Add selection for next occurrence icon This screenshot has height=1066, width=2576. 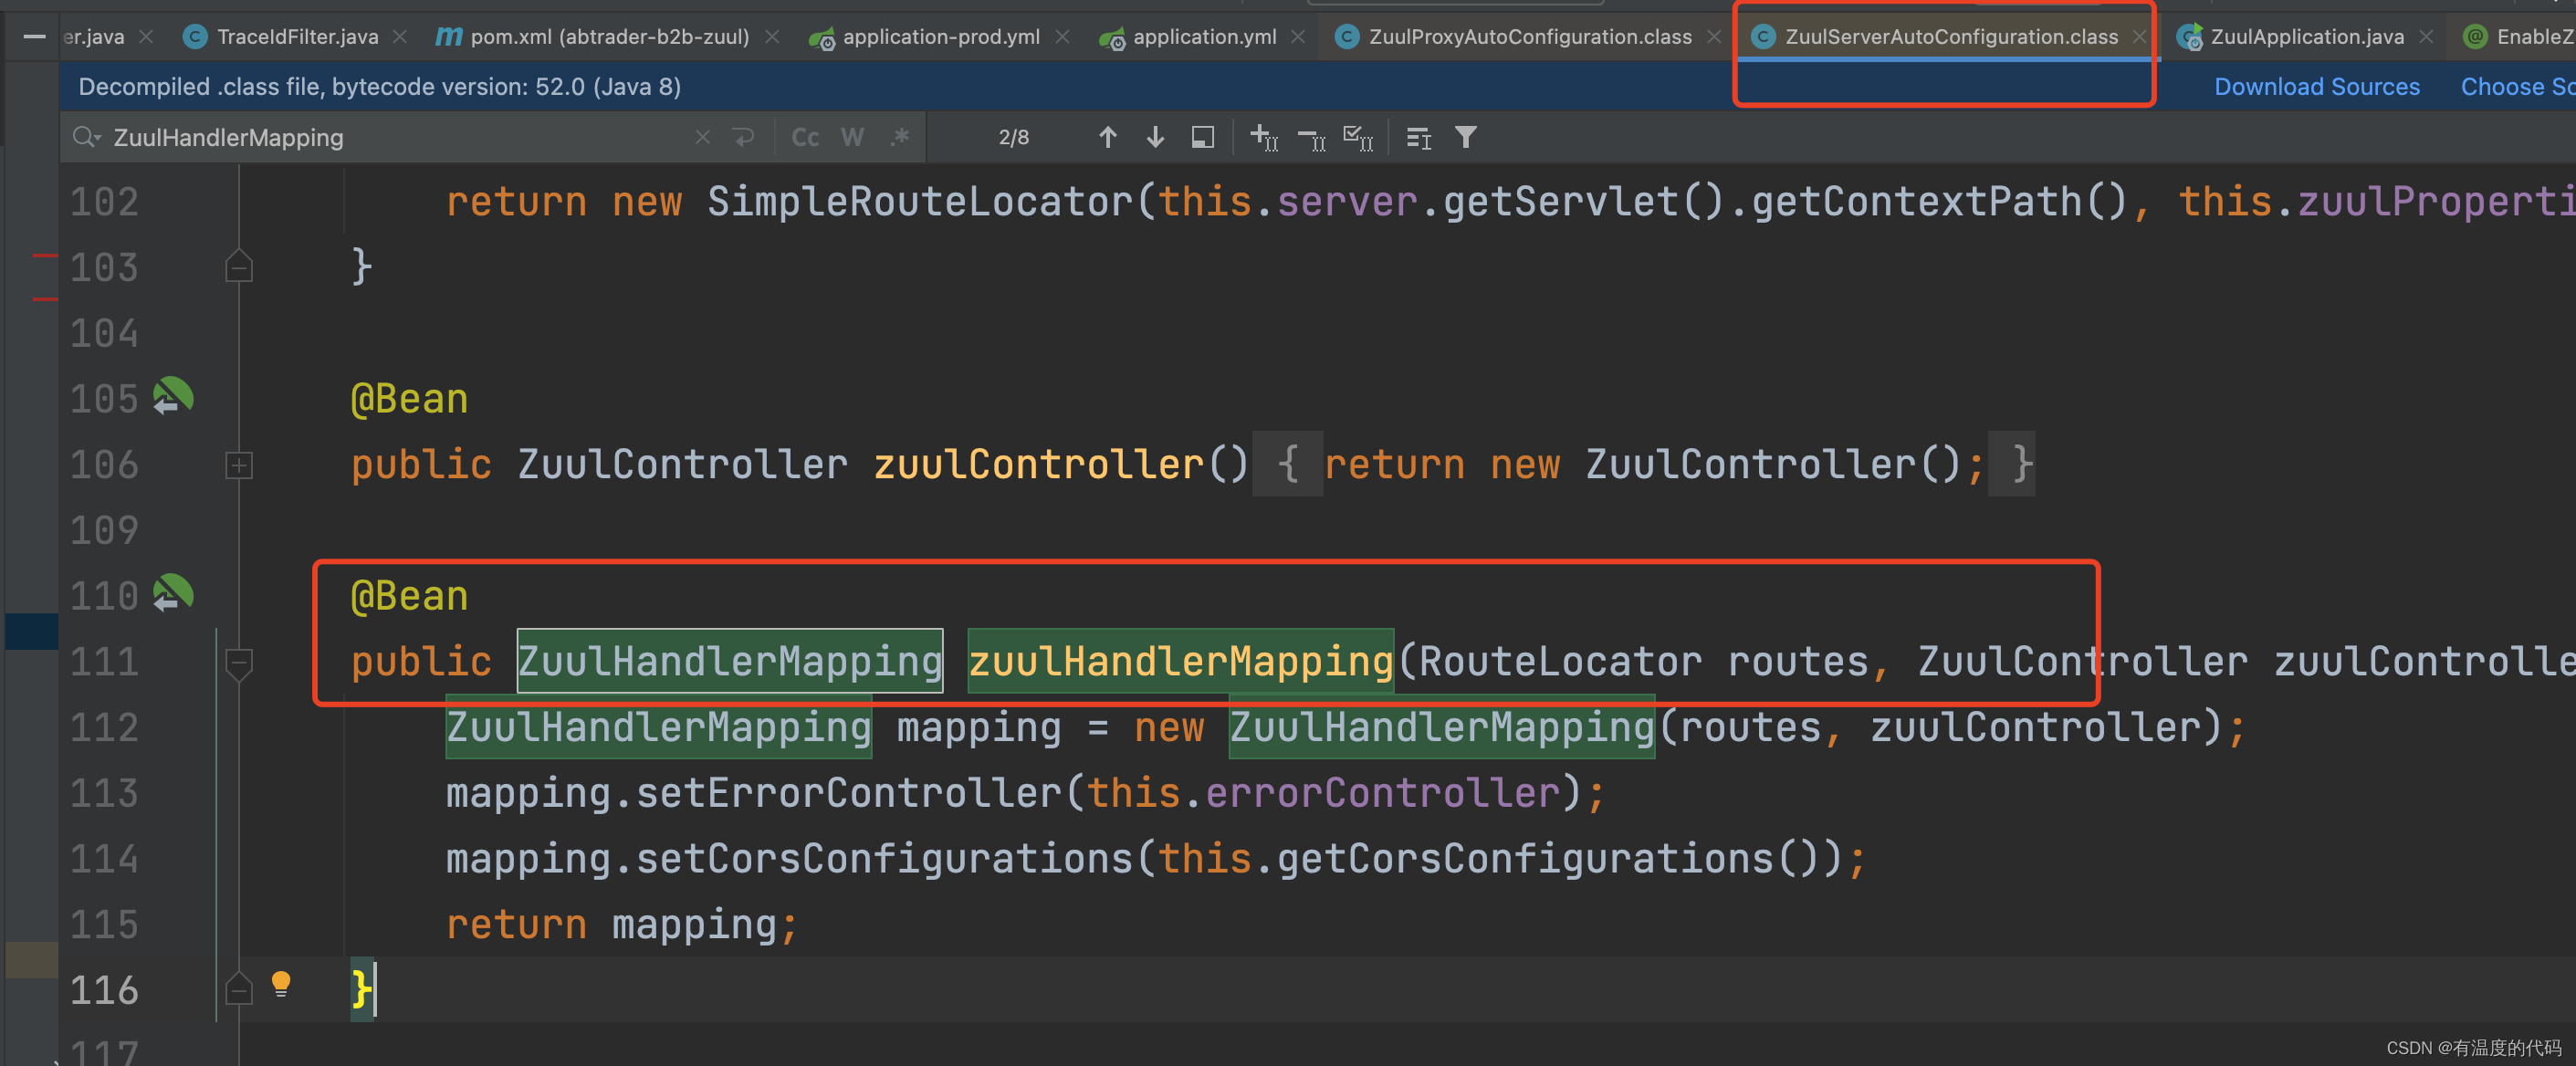pos(1264,137)
